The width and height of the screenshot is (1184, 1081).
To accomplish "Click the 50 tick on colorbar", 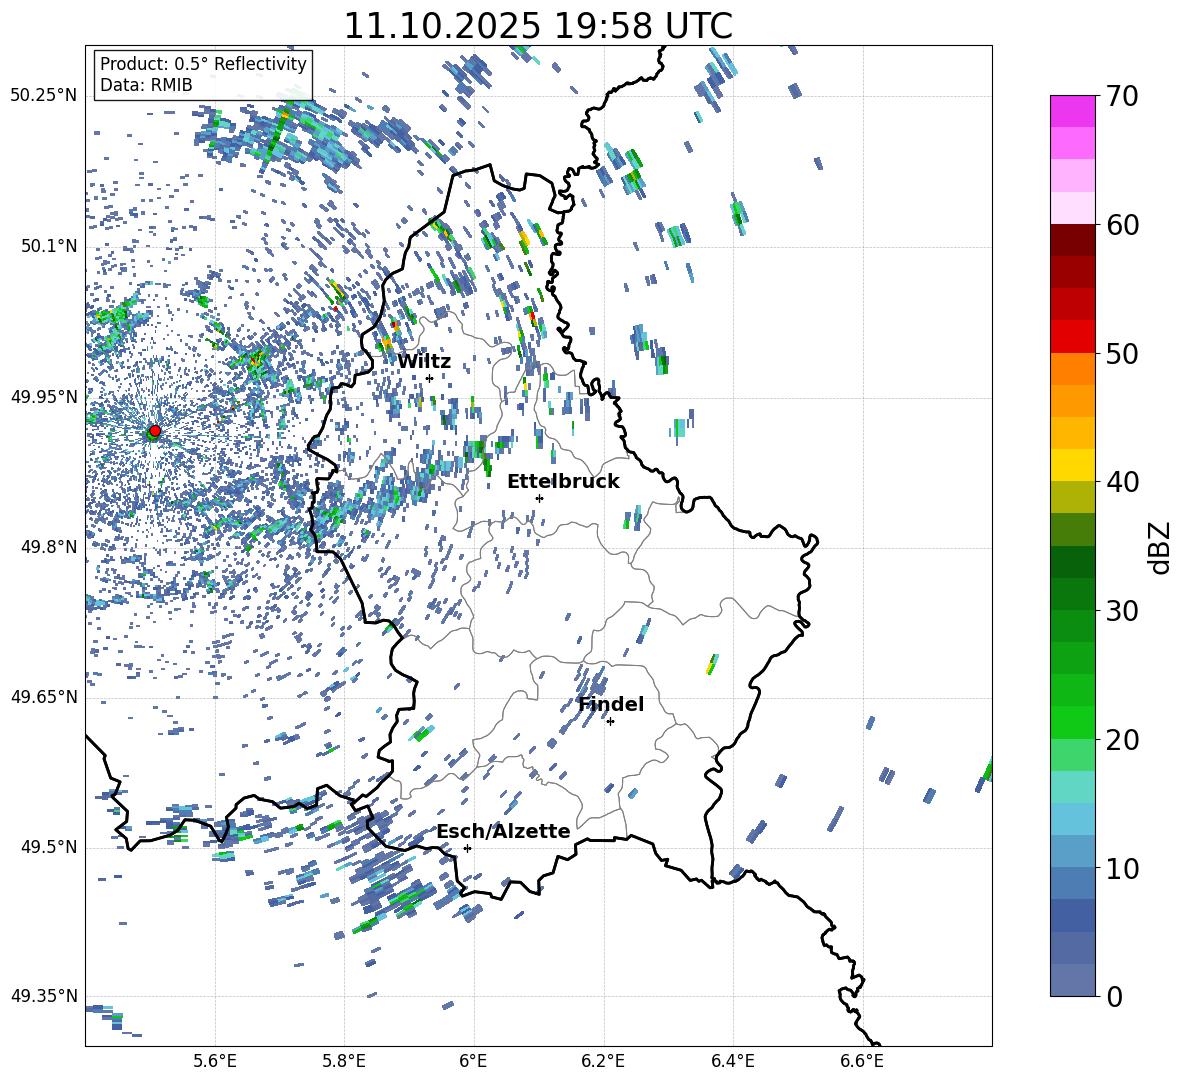I will [1122, 354].
